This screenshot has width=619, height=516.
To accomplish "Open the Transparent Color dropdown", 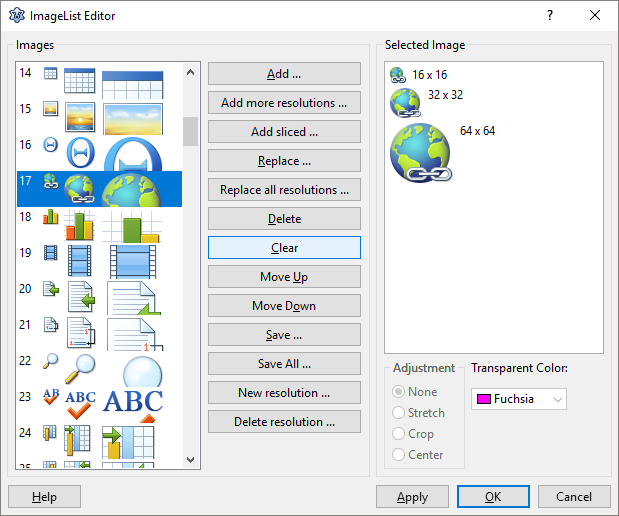I will pos(558,399).
